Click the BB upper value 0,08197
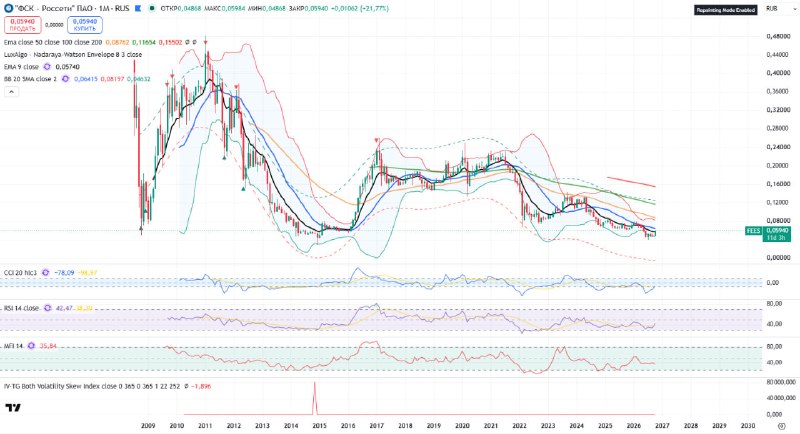800x434 pixels. 112,79
